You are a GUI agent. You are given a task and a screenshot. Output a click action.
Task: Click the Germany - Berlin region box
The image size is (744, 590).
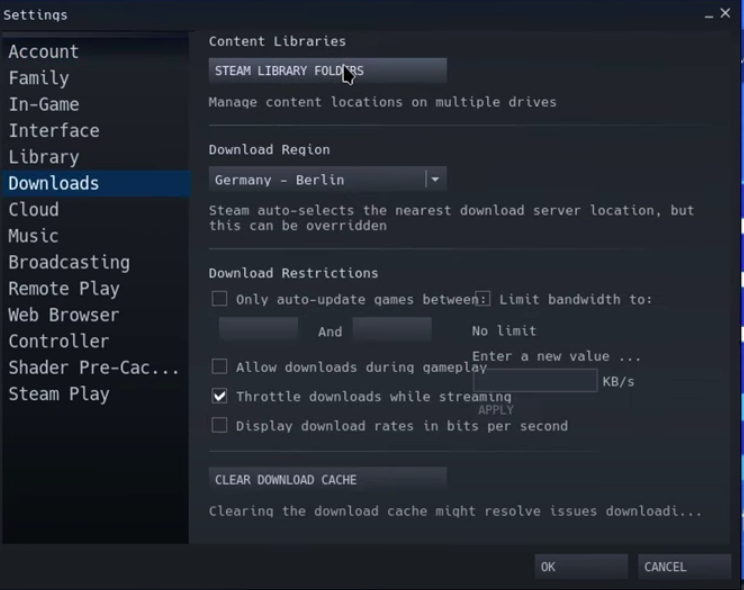327,179
